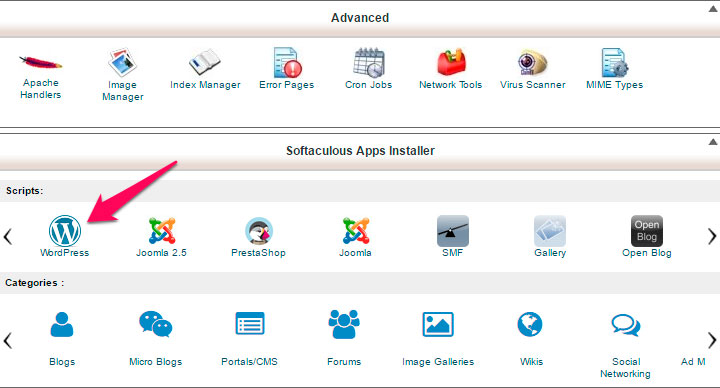This screenshot has height=388, width=720.
Task: Open the Wikis globe icon
Action: point(530,324)
